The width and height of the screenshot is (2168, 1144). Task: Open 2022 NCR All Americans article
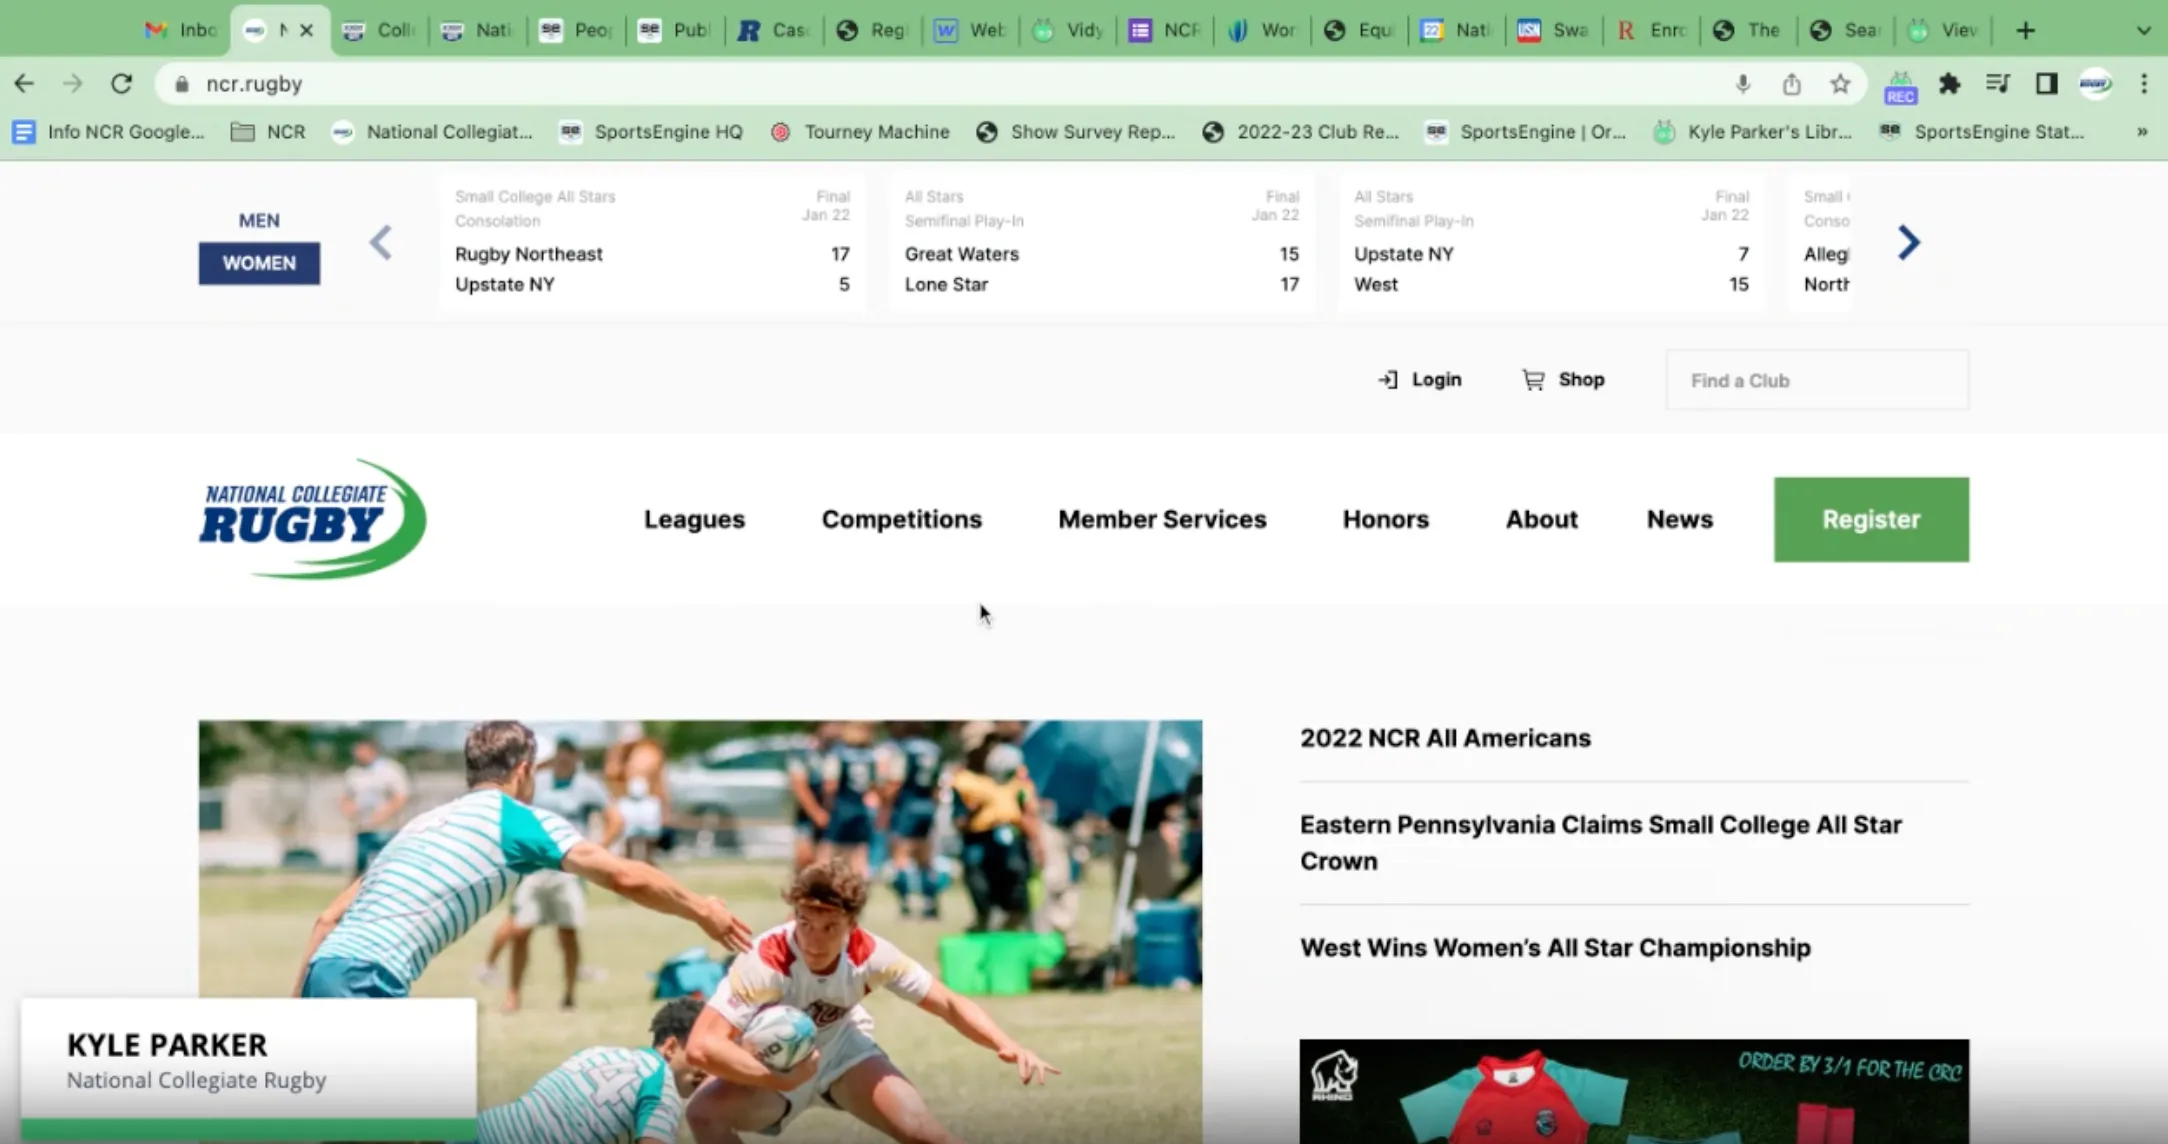(x=1445, y=738)
